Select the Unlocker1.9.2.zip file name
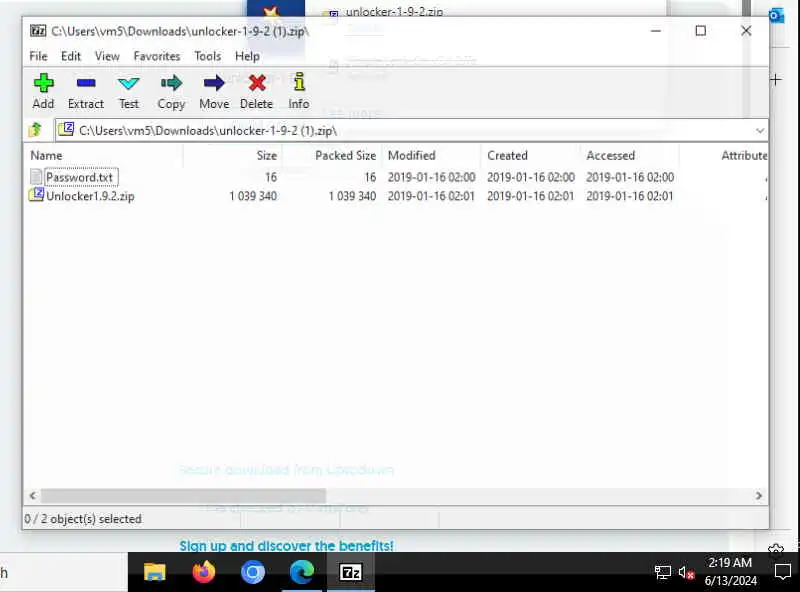This screenshot has height=592, width=800. click(90, 196)
